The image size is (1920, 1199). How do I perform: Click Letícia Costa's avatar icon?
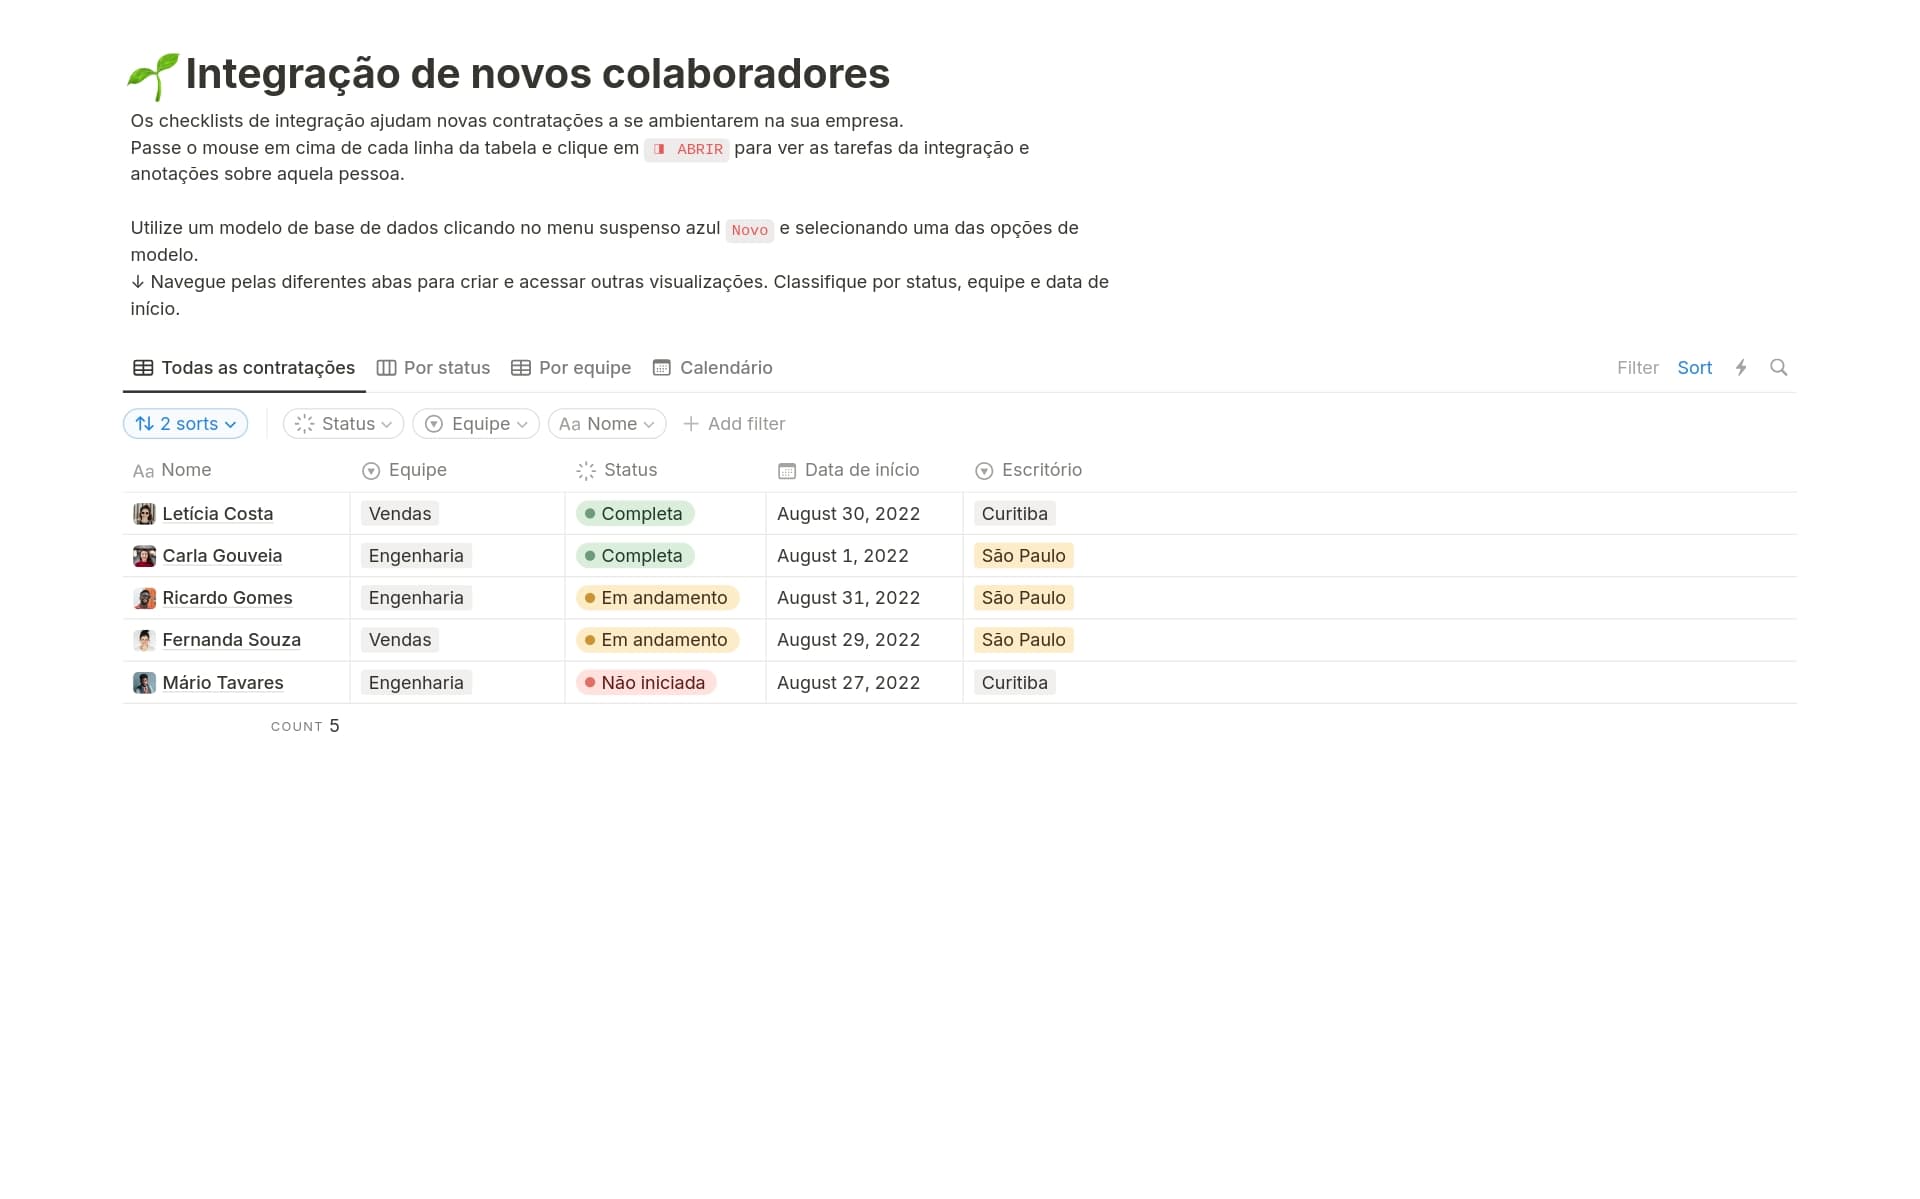coord(144,514)
